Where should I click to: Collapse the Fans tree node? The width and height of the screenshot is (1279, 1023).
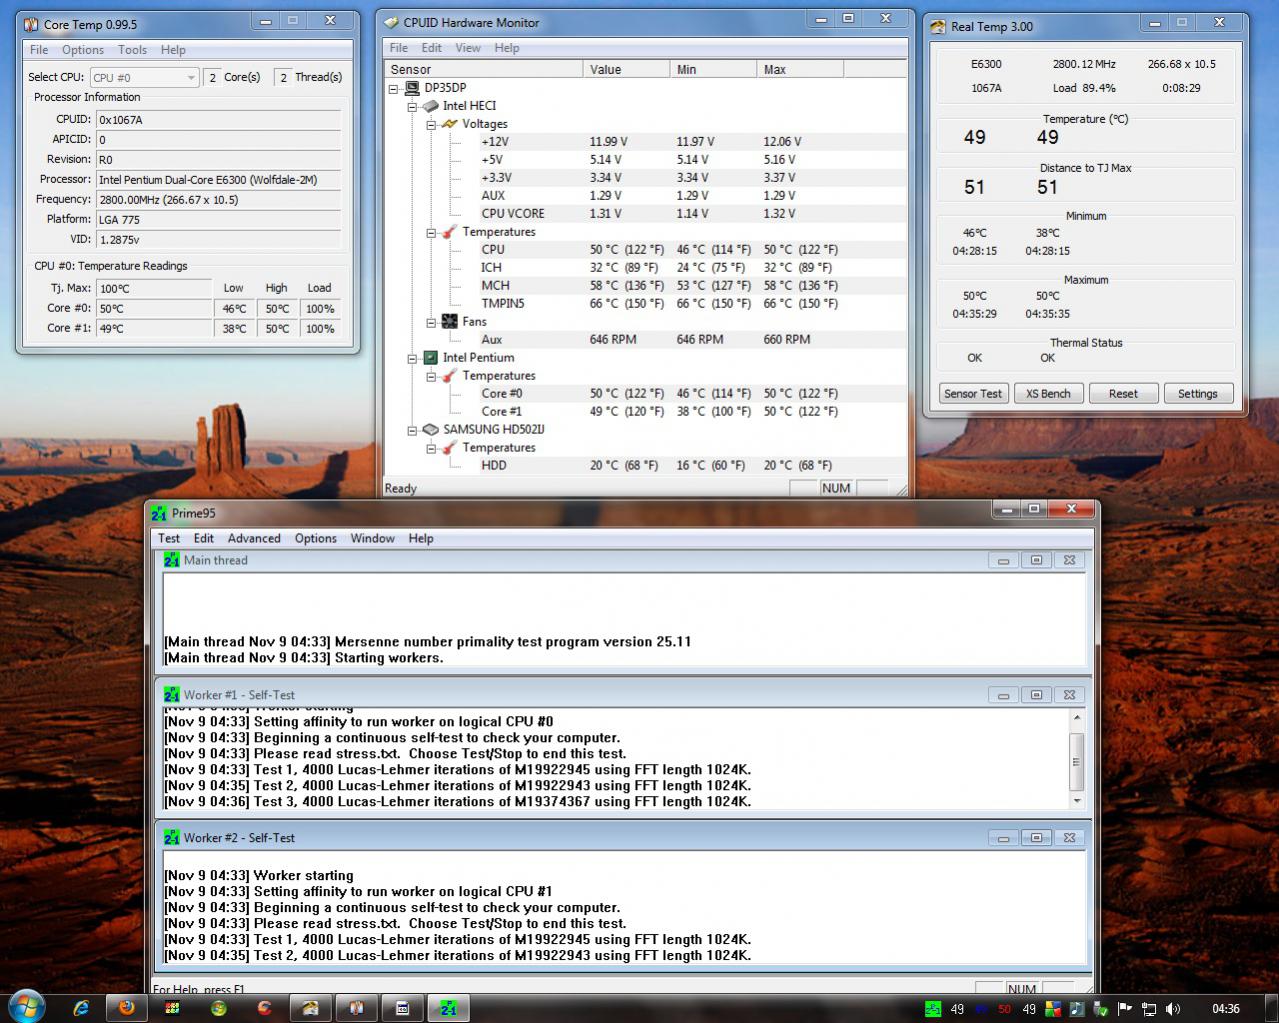tap(431, 322)
